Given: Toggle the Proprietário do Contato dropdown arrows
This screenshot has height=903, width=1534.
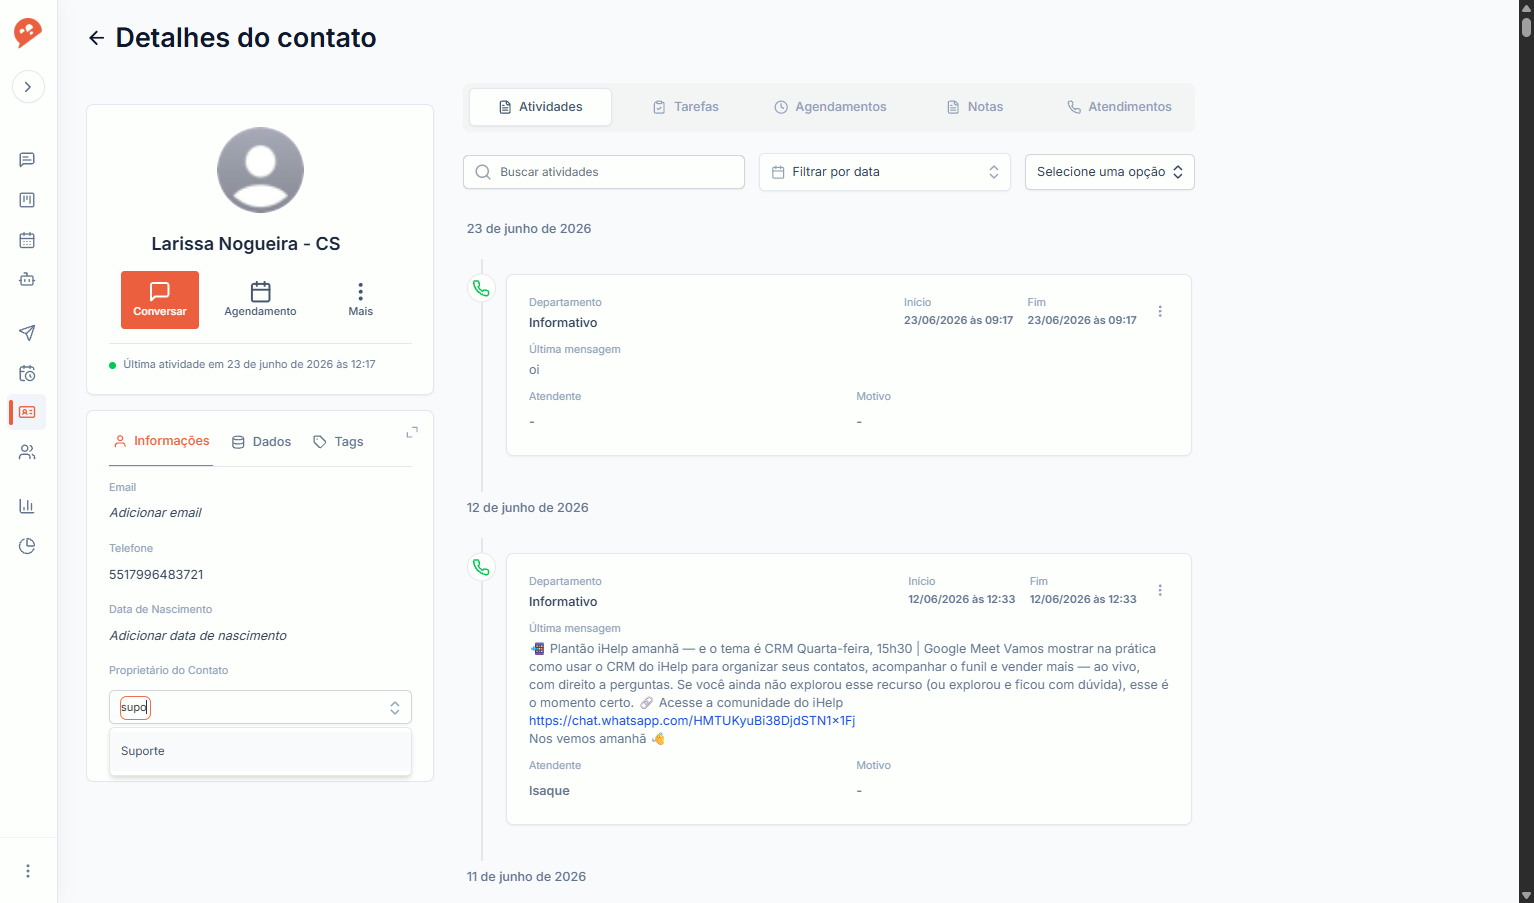Looking at the screenshot, I should pos(395,708).
